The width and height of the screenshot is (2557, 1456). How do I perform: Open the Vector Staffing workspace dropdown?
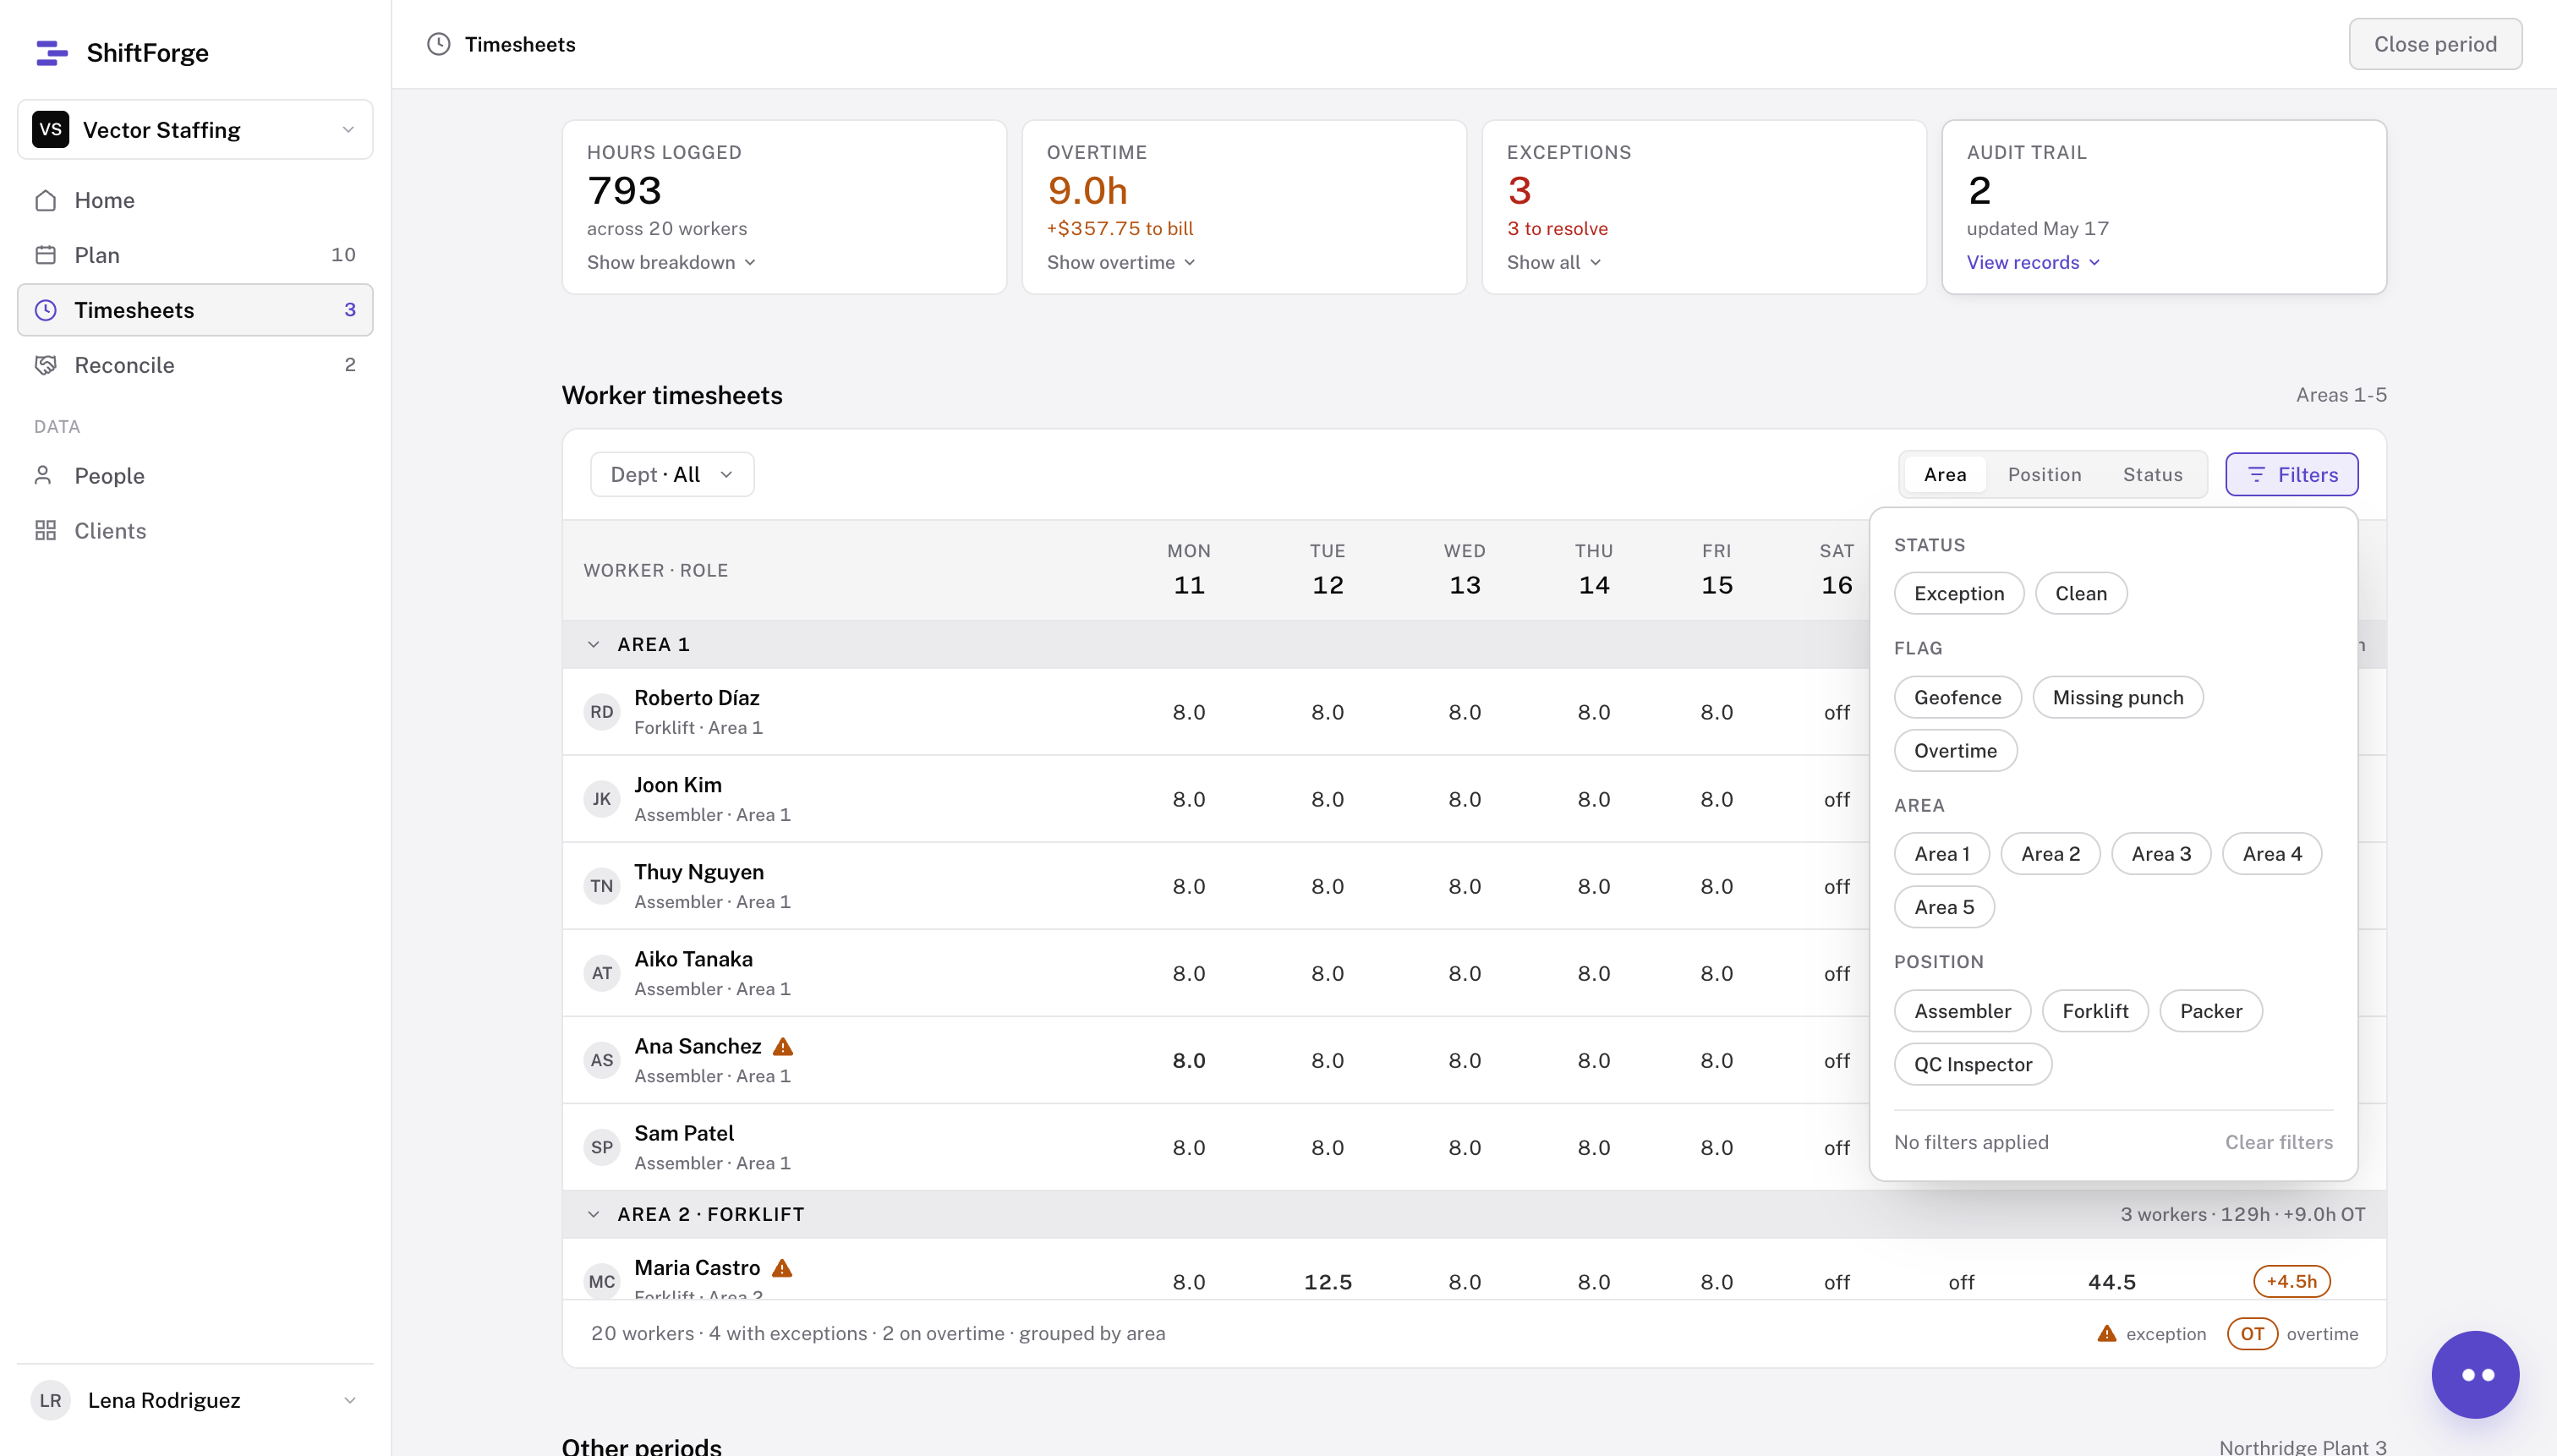(195, 130)
